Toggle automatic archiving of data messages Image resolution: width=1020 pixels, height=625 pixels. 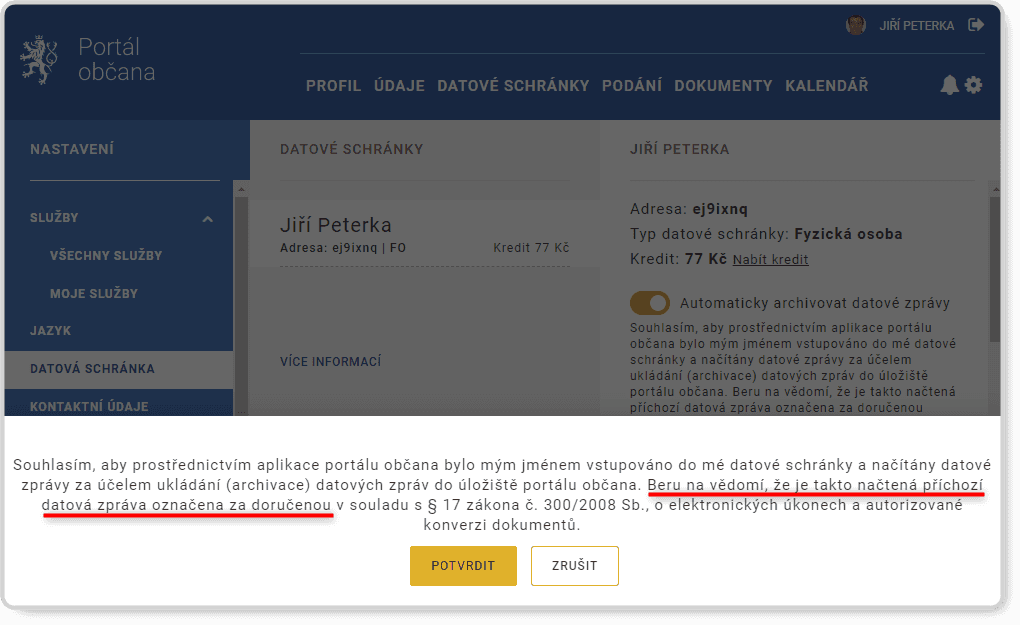pos(650,303)
